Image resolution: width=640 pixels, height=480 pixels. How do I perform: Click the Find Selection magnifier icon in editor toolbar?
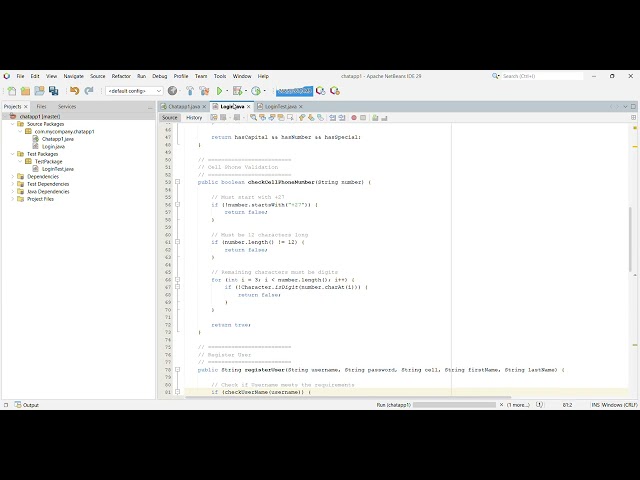pos(253,118)
